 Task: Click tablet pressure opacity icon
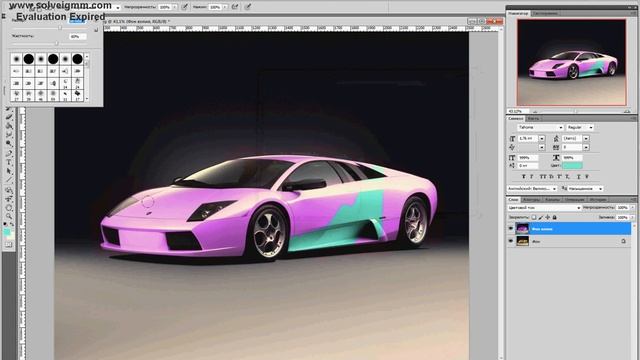click(185, 7)
